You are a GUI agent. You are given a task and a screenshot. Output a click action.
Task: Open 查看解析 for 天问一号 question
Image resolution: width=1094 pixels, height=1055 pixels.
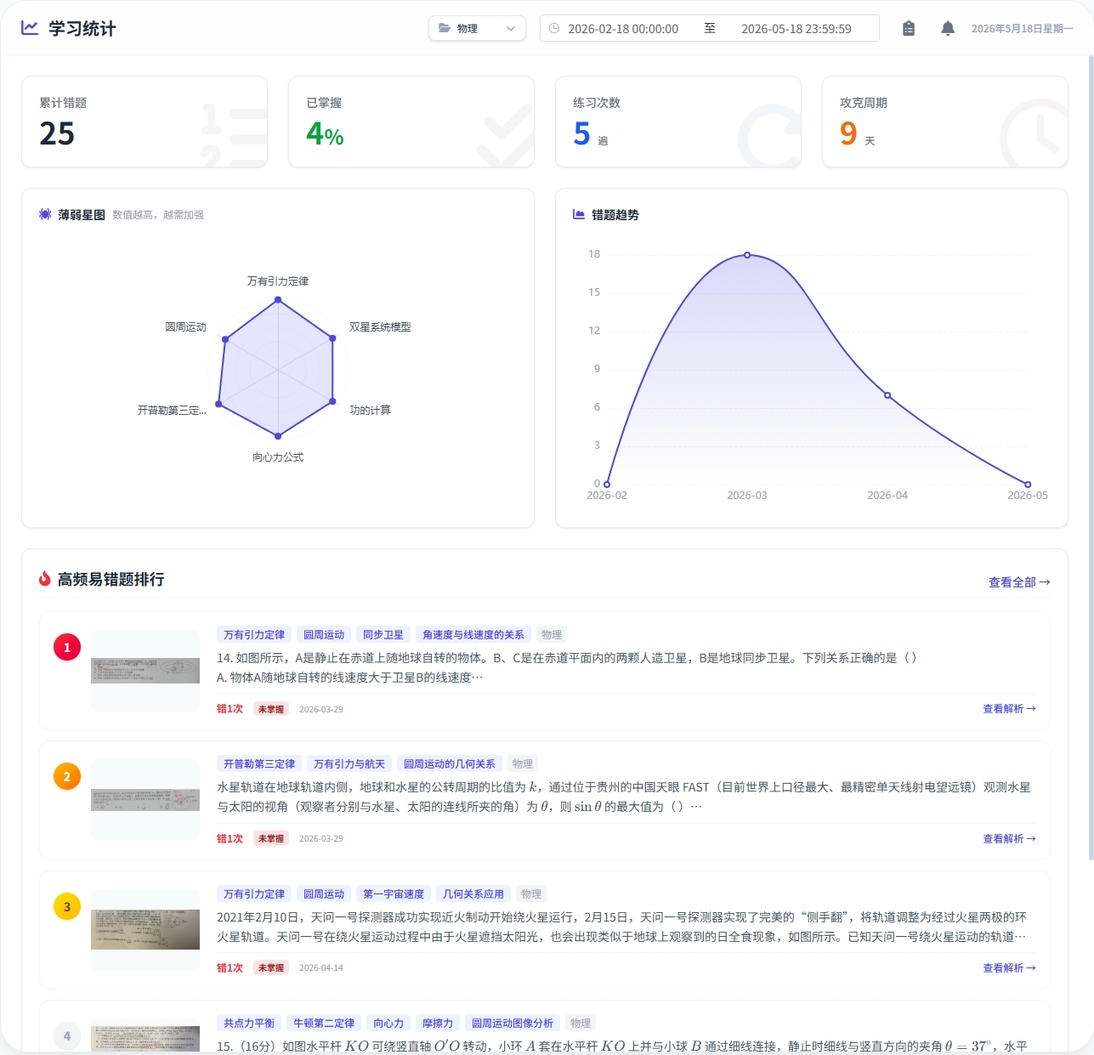(1009, 968)
